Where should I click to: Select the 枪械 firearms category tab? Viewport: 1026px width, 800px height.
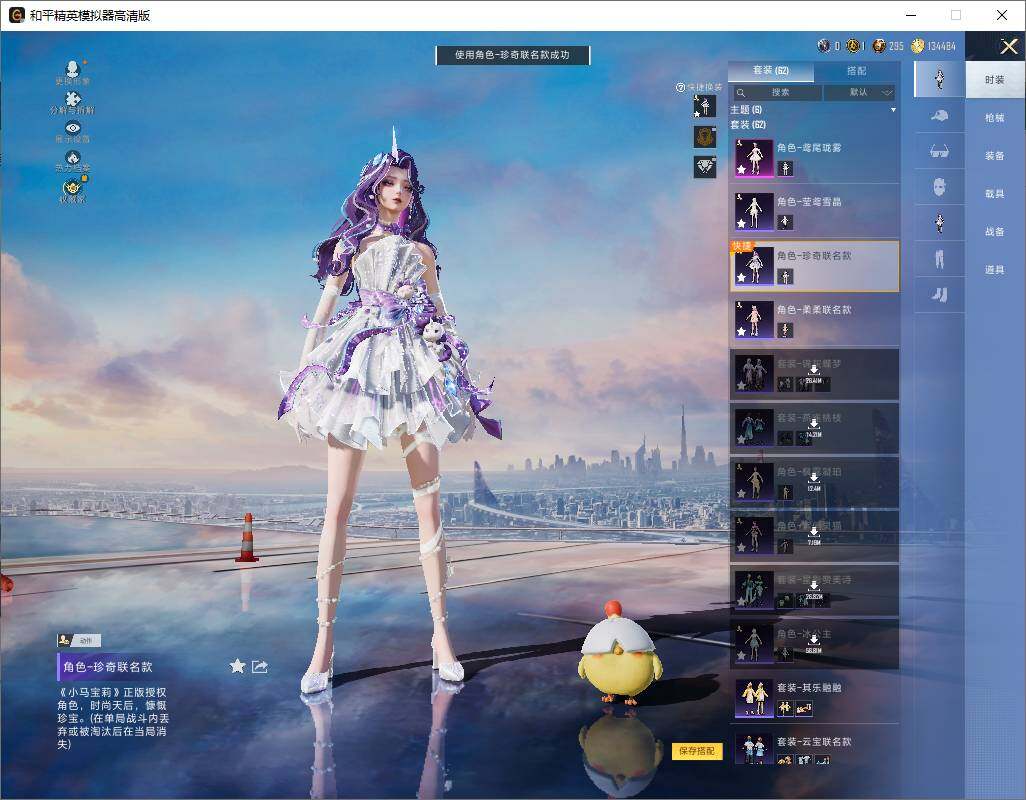click(x=995, y=118)
